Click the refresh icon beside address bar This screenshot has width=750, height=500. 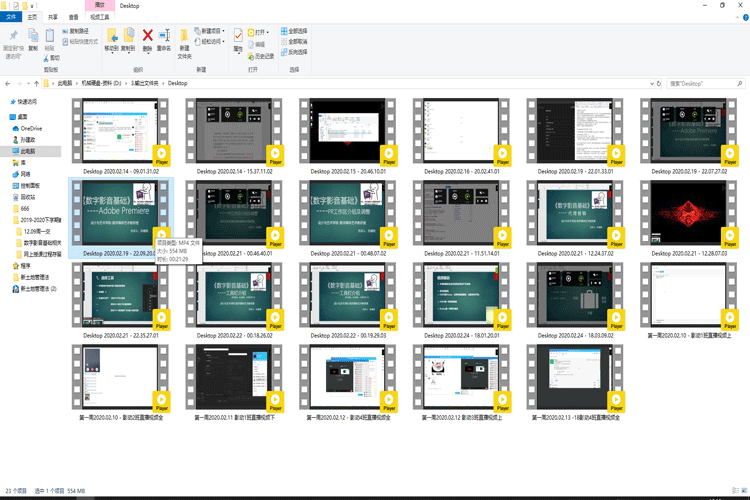pyautogui.click(x=659, y=83)
